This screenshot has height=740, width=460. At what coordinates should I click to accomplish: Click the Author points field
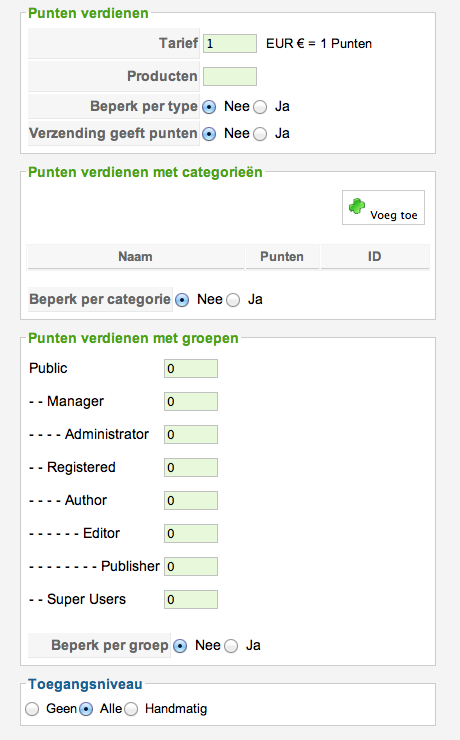point(191,501)
